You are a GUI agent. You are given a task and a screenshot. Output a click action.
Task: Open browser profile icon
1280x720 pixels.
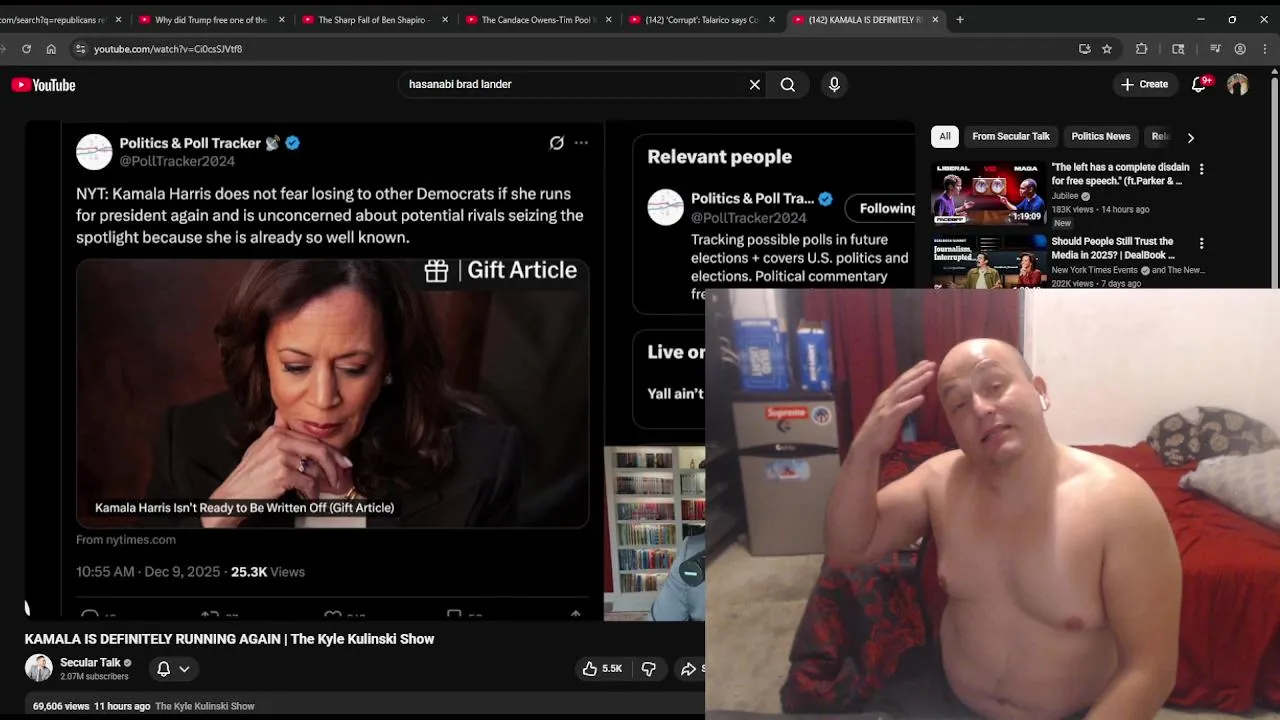tap(1240, 49)
